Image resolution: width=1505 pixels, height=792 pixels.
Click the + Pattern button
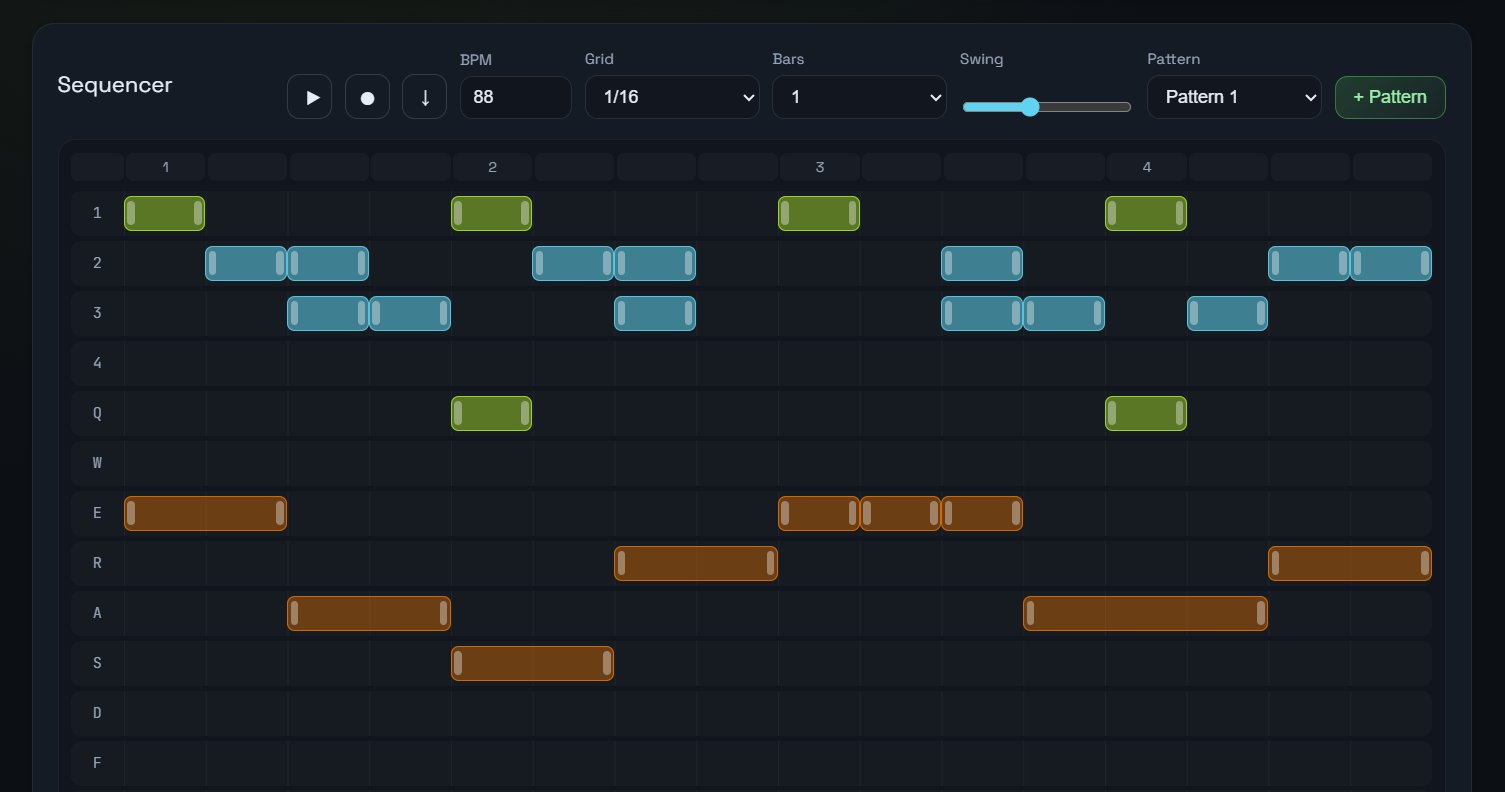tap(1390, 97)
